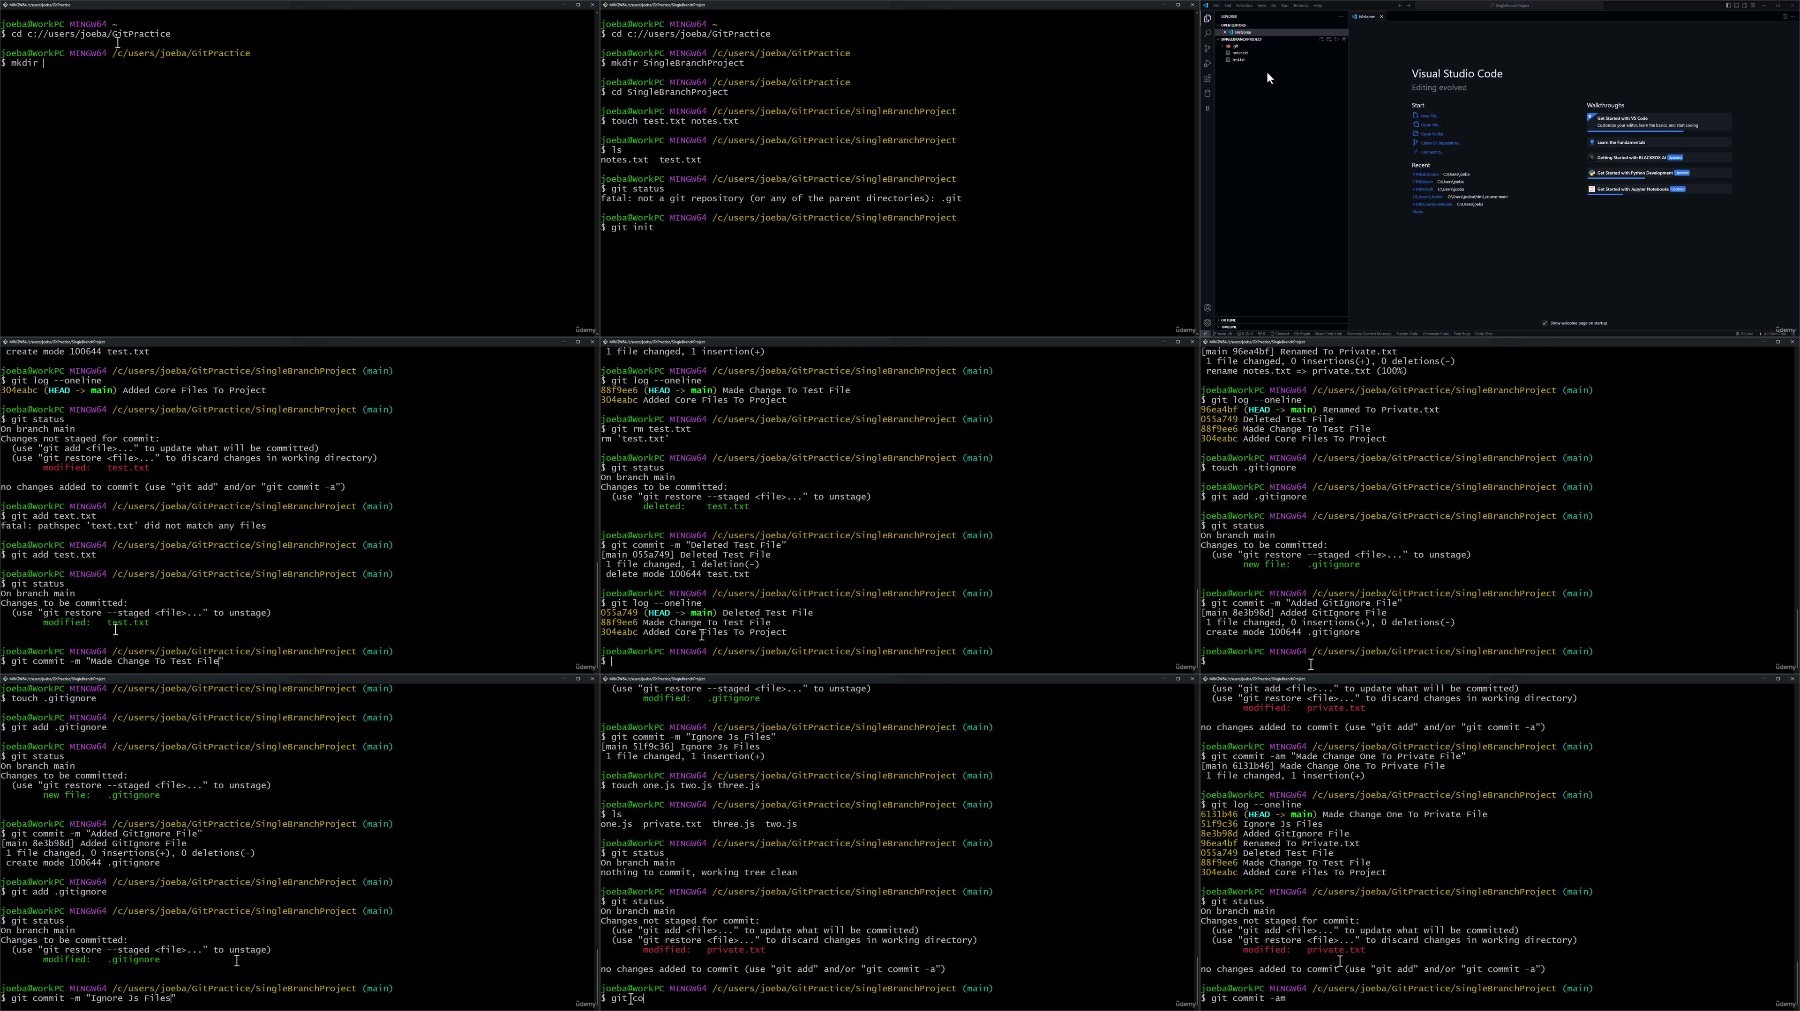Open Get Started with Python Development walkthrough
1800x1011 pixels.
(x=1659, y=173)
